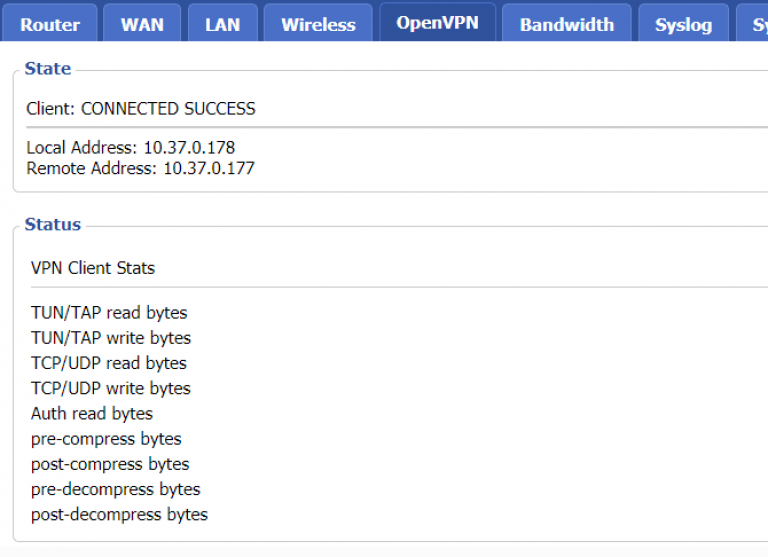Go to the Wireless tab
The height and width of the screenshot is (557, 768).
tap(318, 25)
